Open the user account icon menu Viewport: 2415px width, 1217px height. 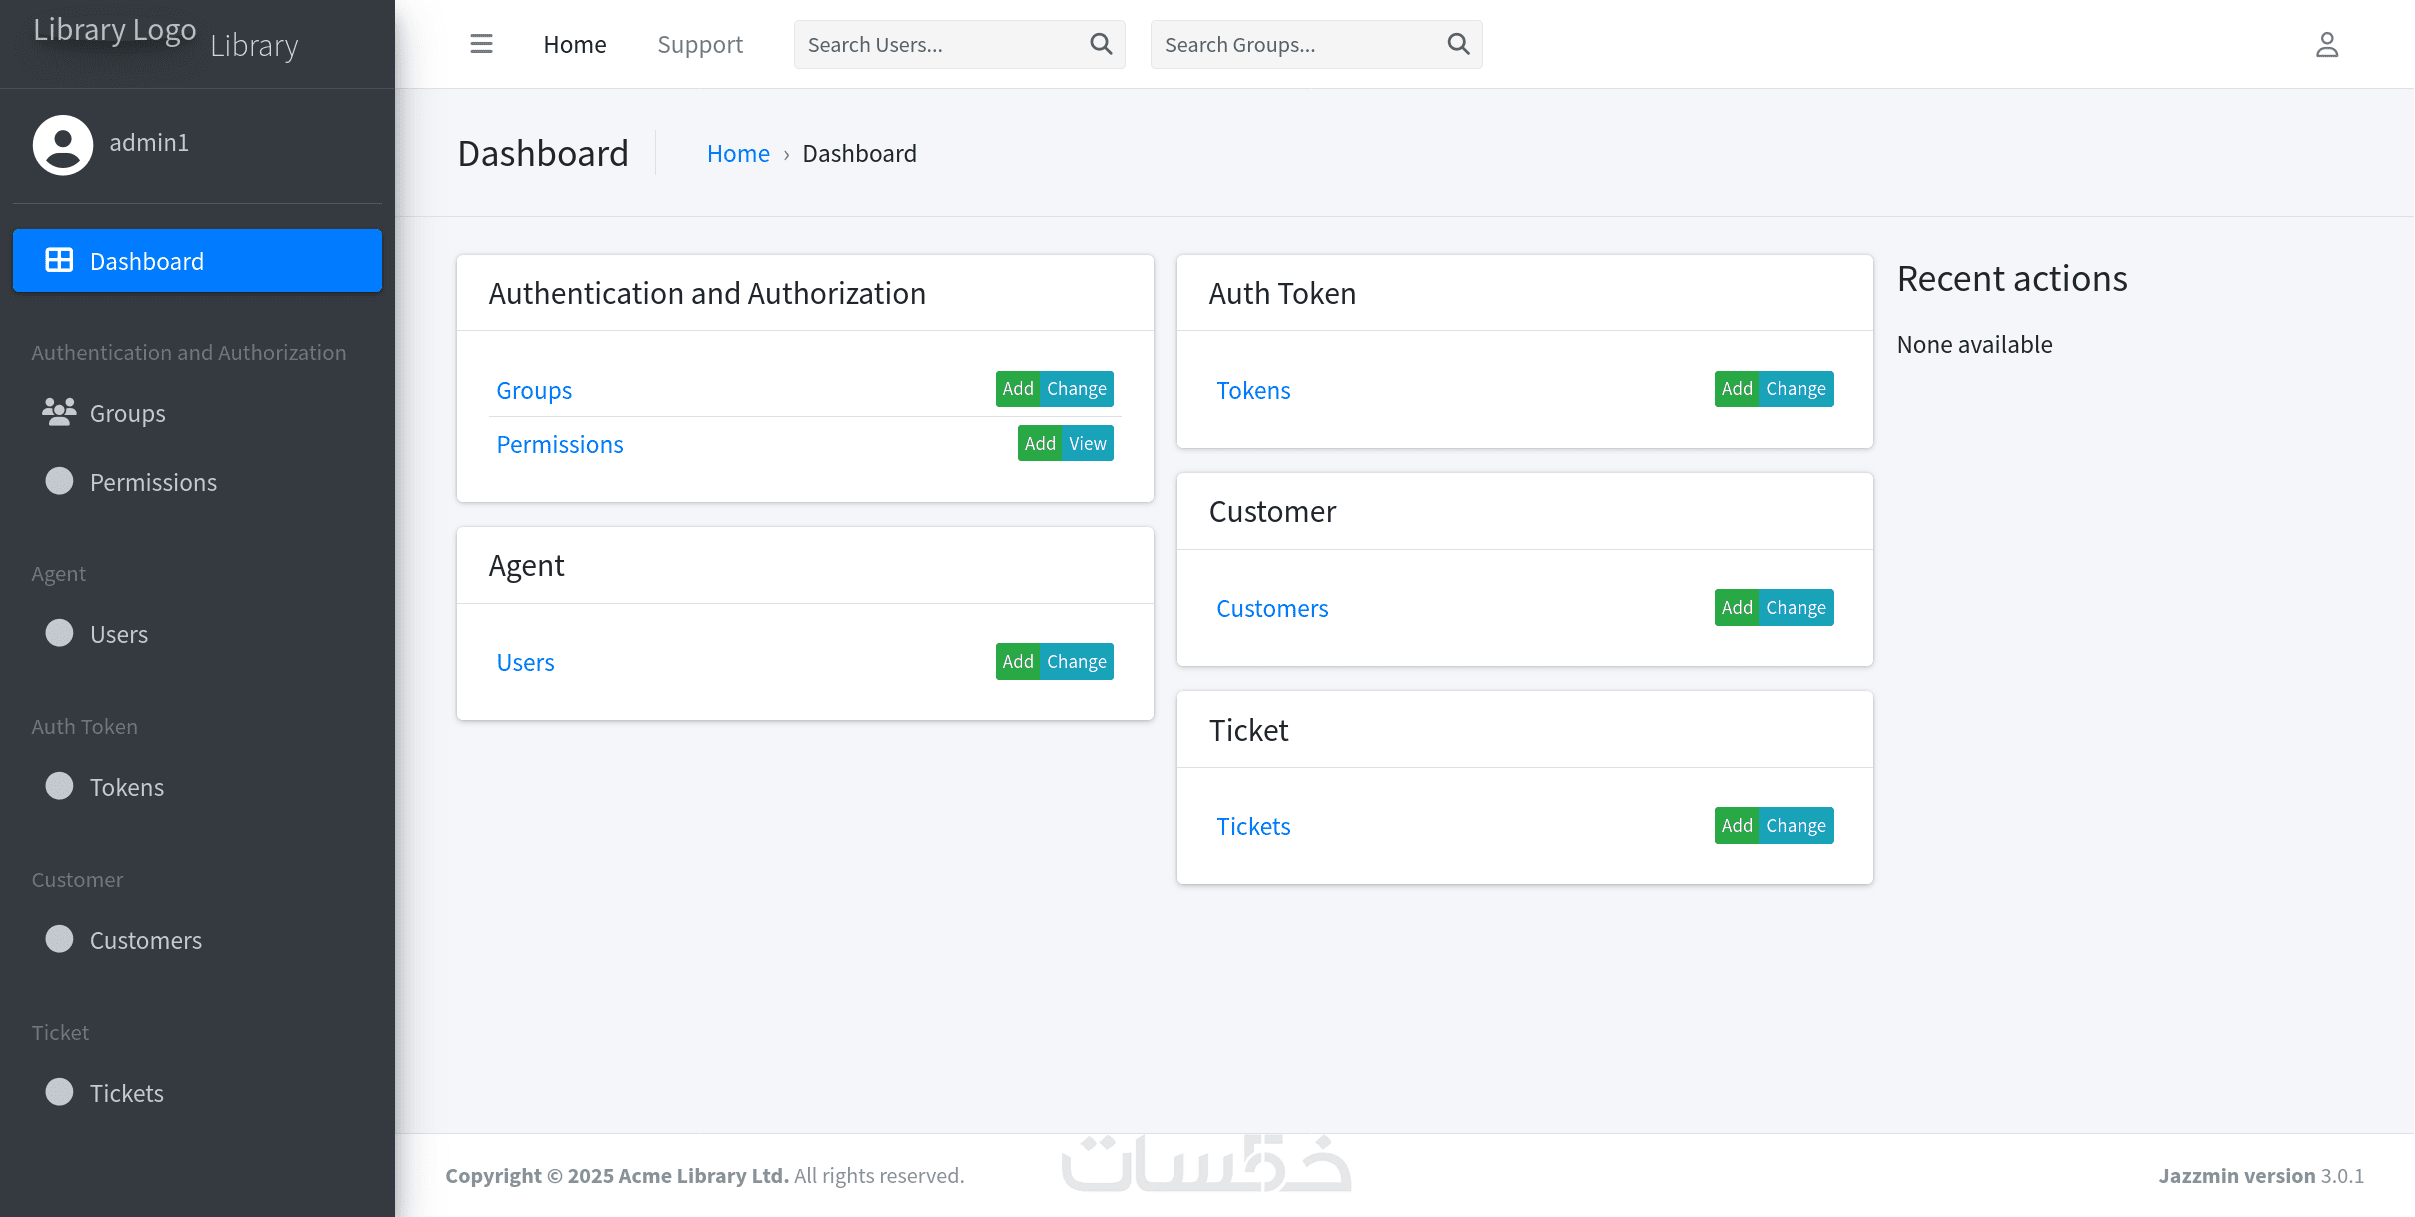tap(2326, 44)
